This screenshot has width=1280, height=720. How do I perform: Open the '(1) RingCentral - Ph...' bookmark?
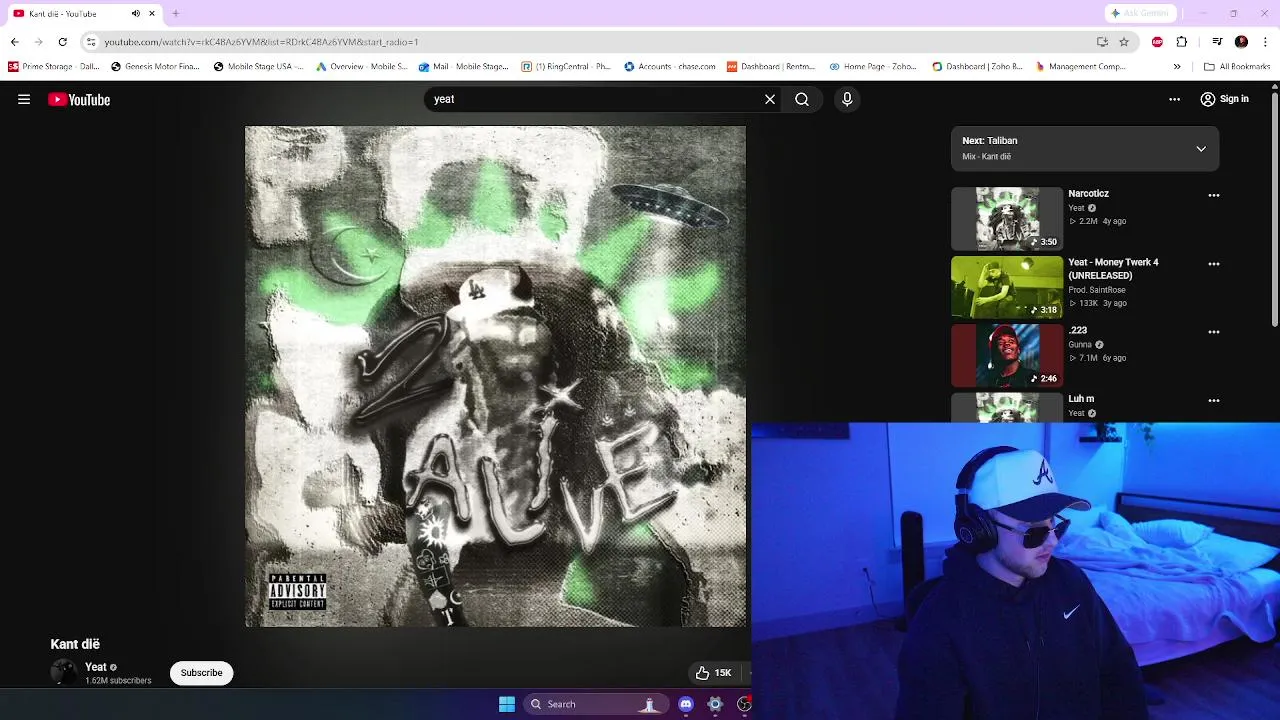pyautogui.click(x=566, y=67)
